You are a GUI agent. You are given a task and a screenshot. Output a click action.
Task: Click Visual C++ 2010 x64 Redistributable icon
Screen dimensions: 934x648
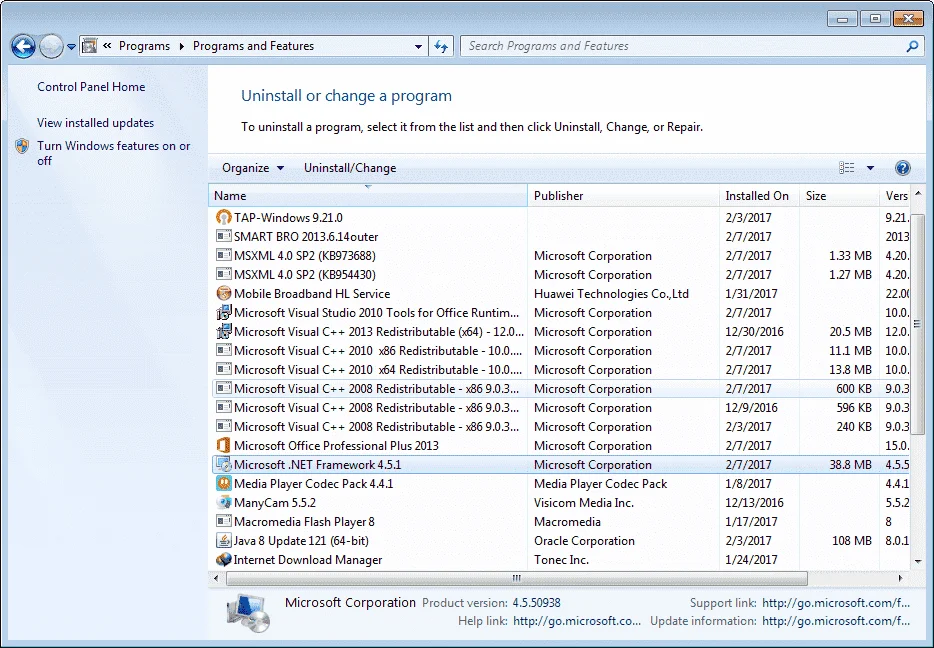[x=223, y=370]
